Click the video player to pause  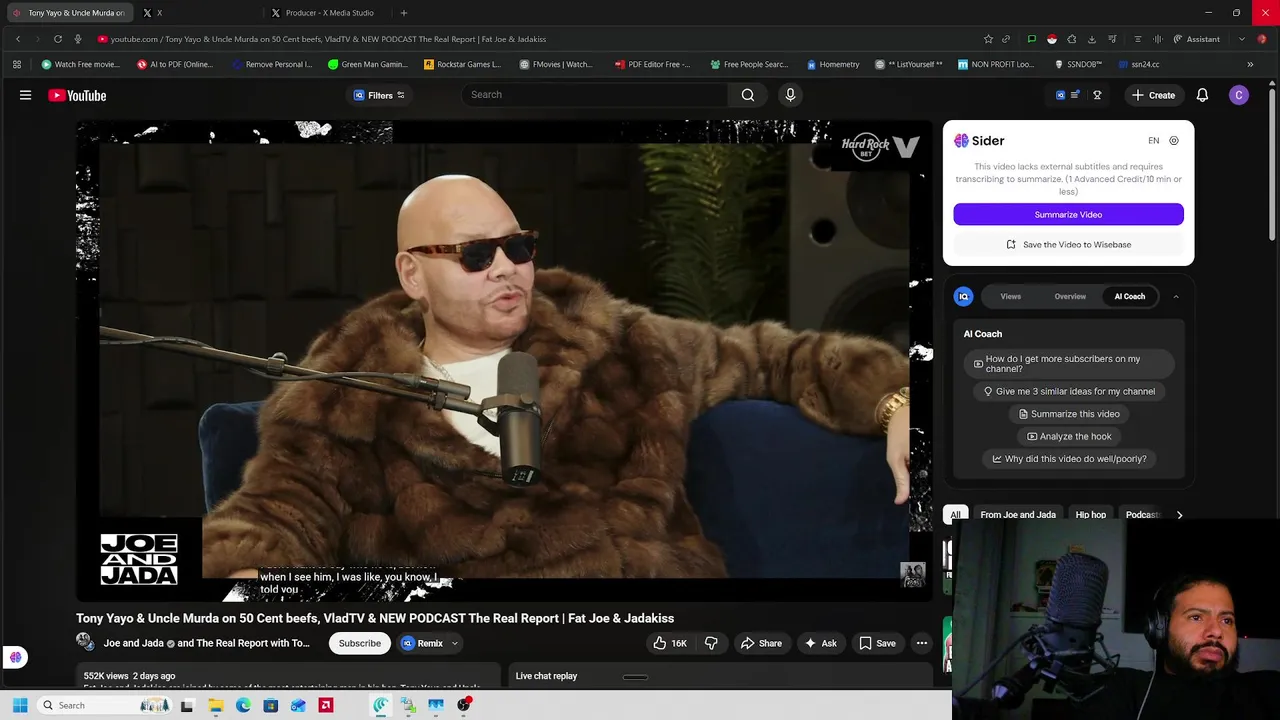point(504,360)
